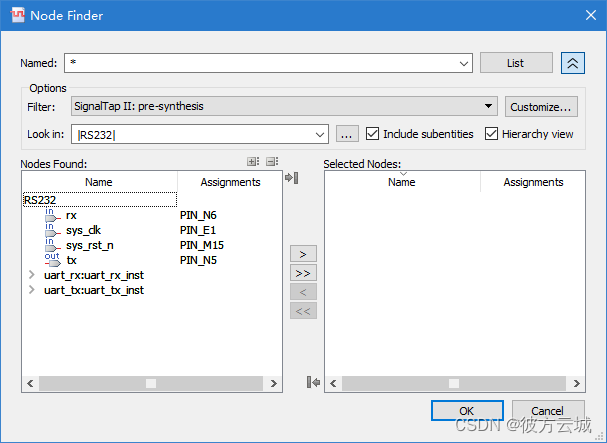Click Nodes Found Name column header
This screenshot has width=607, height=443.
(x=99, y=182)
